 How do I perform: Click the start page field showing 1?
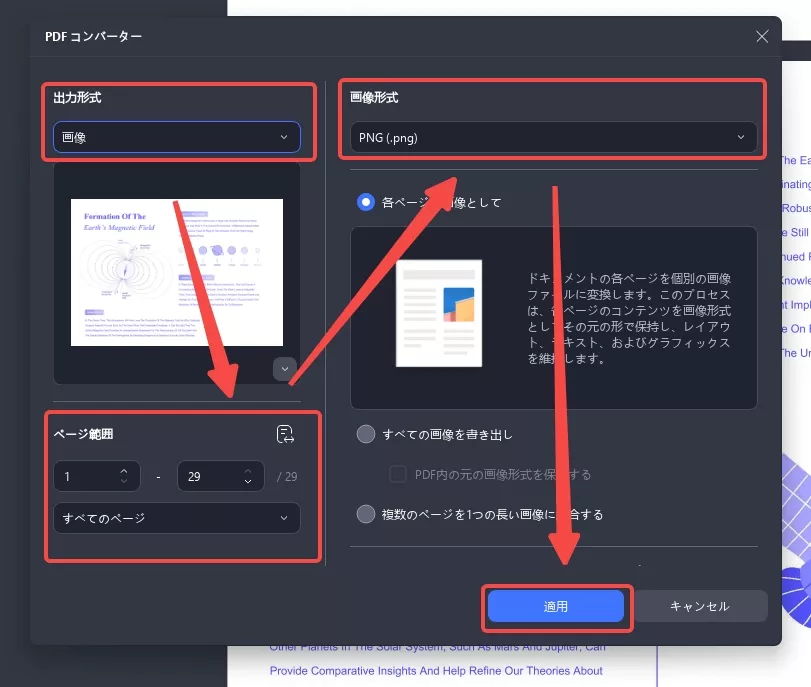pyautogui.click(x=97, y=476)
